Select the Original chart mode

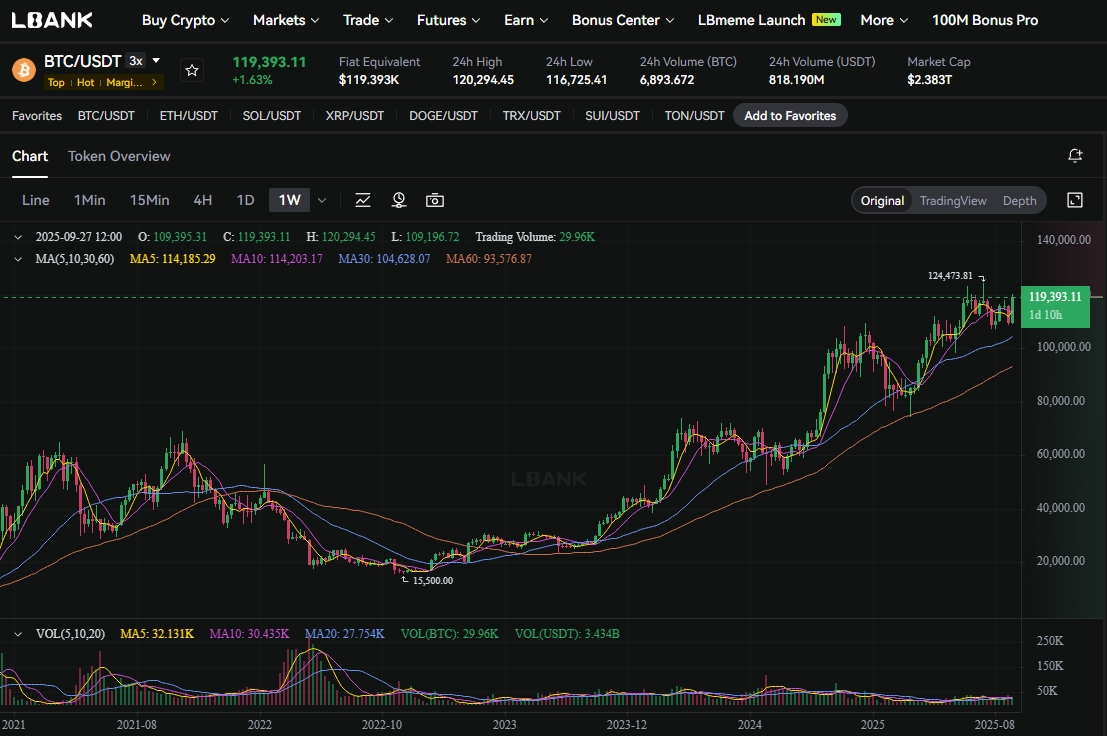882,200
